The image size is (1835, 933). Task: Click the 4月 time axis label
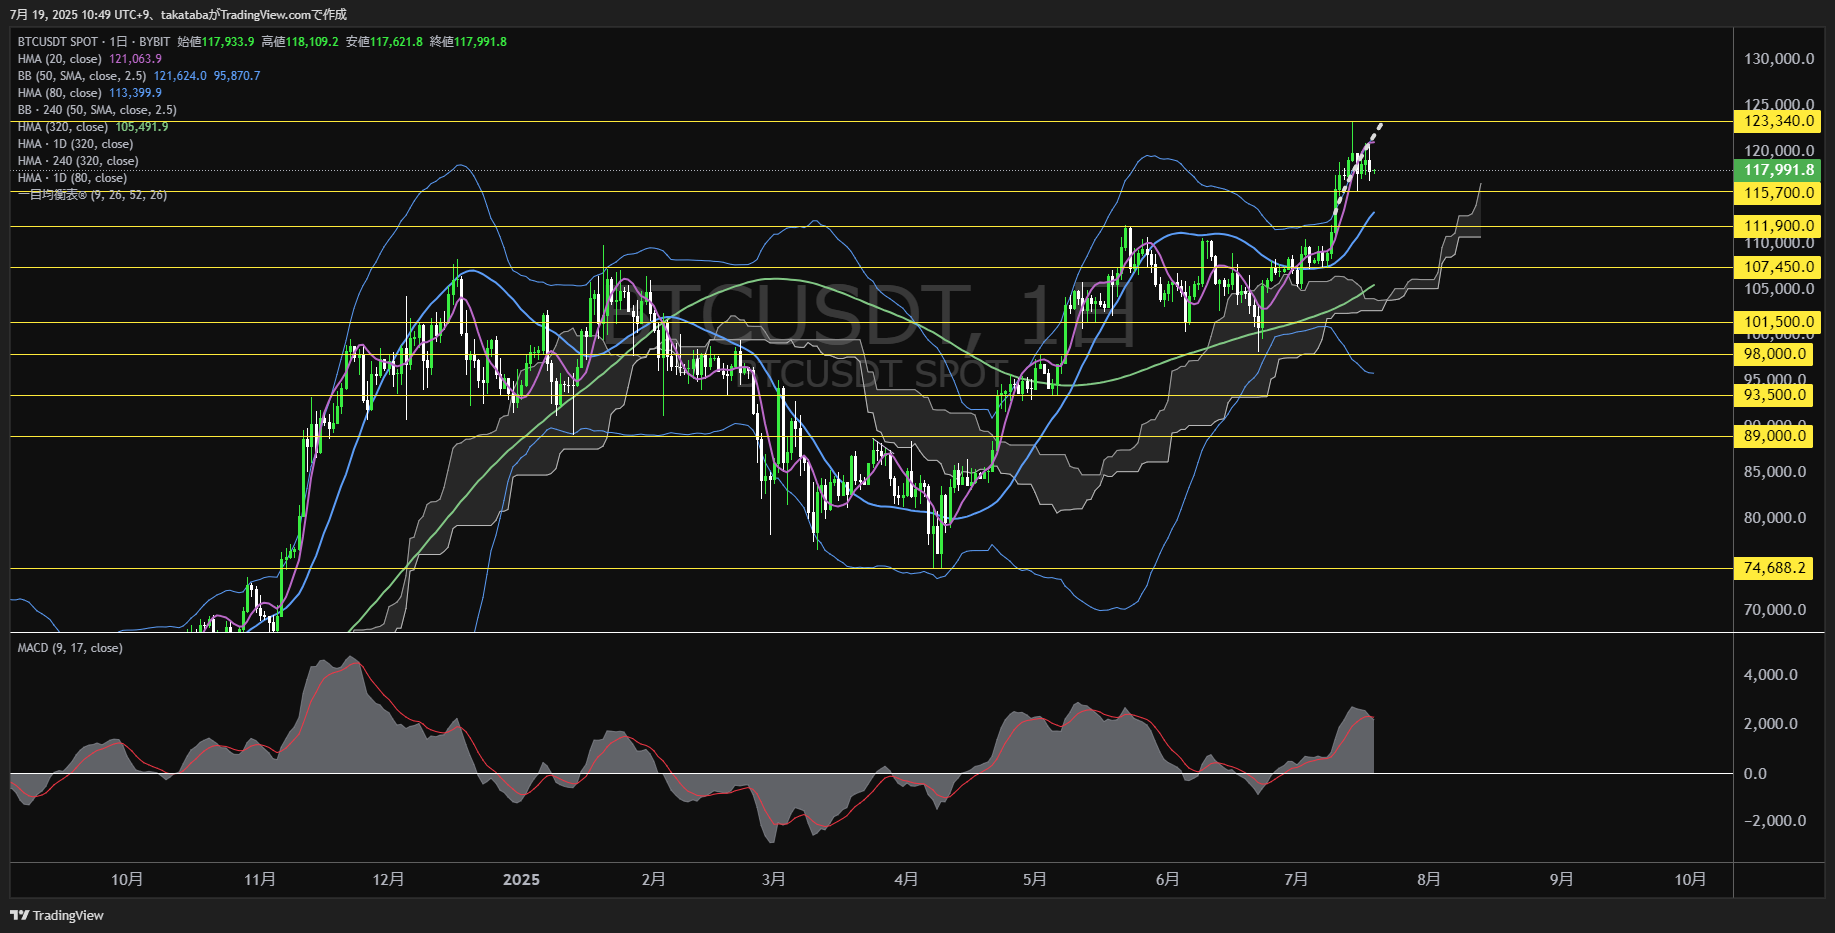(906, 879)
